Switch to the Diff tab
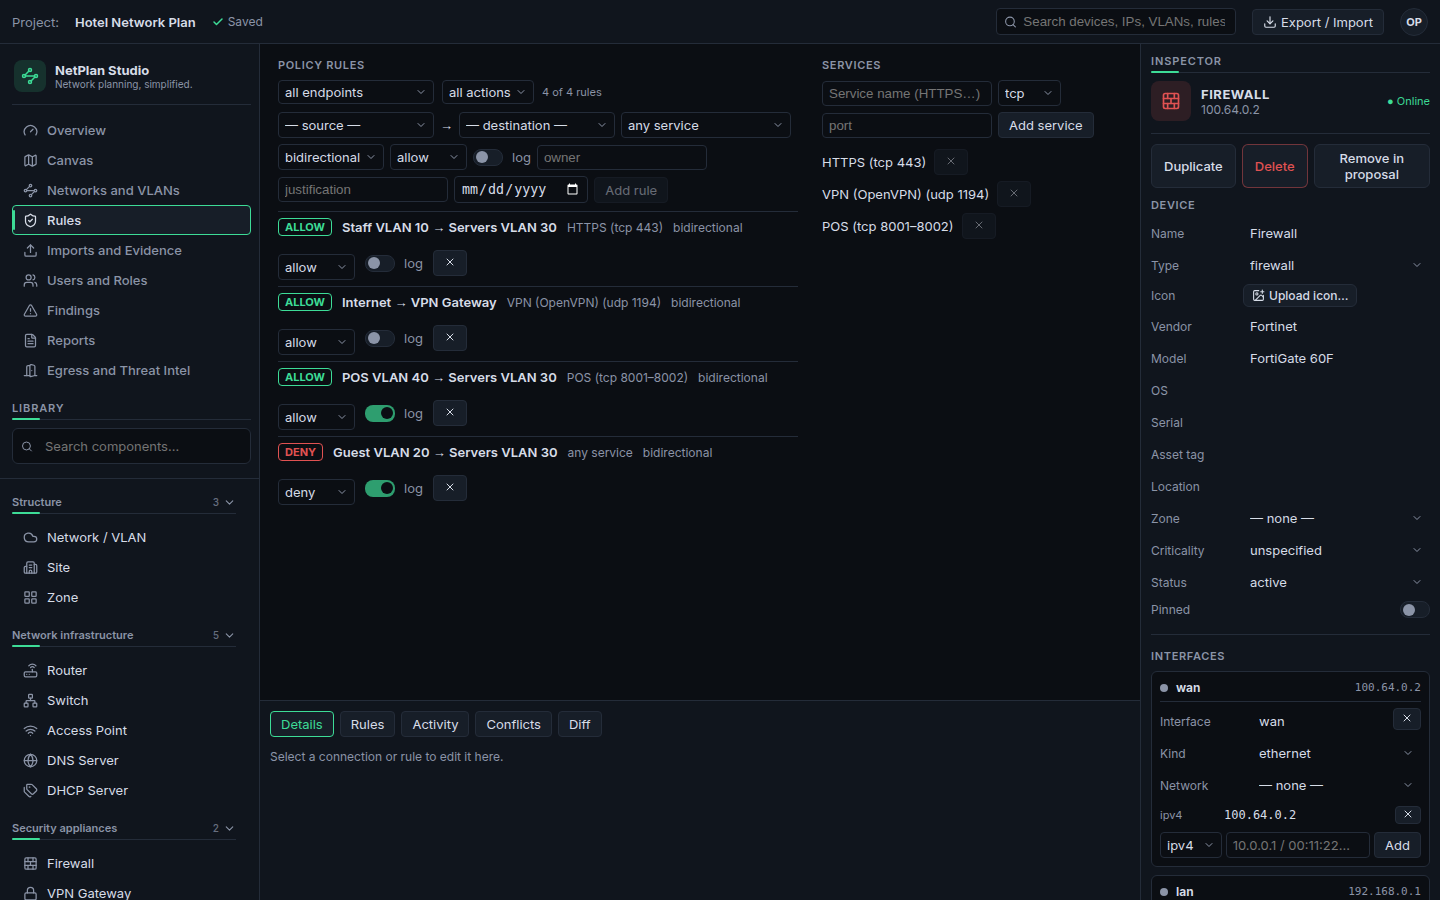 pos(580,724)
